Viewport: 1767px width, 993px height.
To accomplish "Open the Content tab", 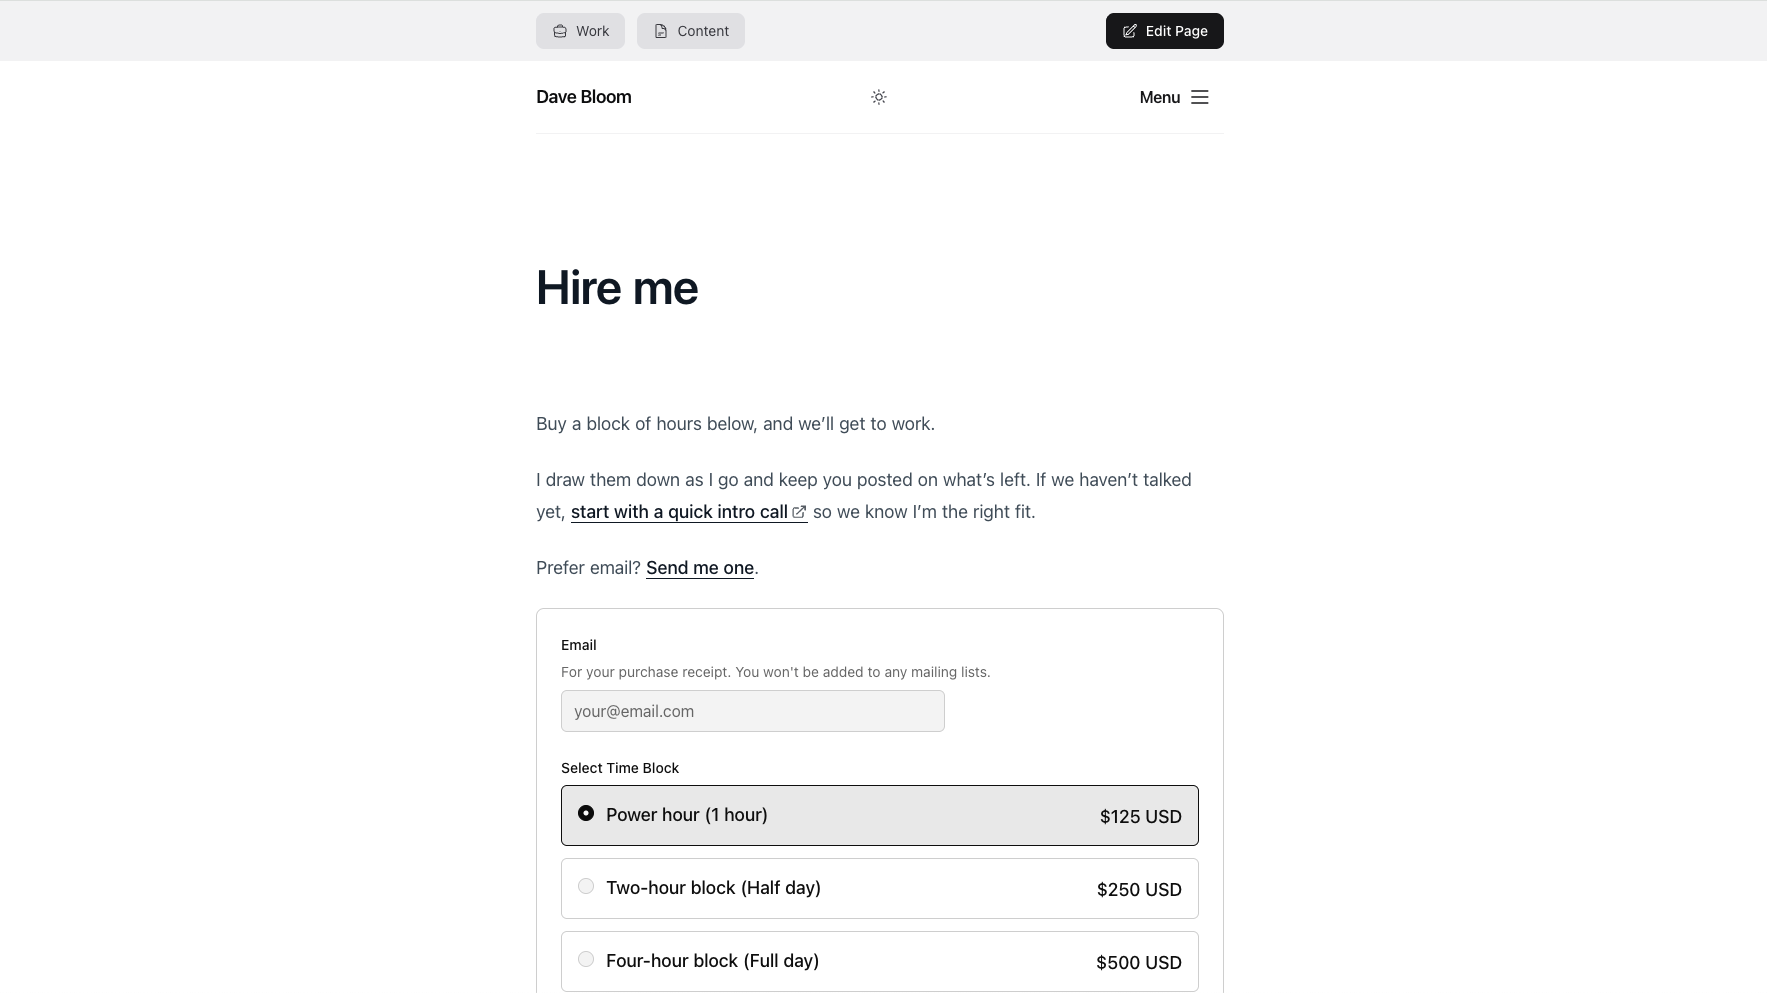I will 691,31.
